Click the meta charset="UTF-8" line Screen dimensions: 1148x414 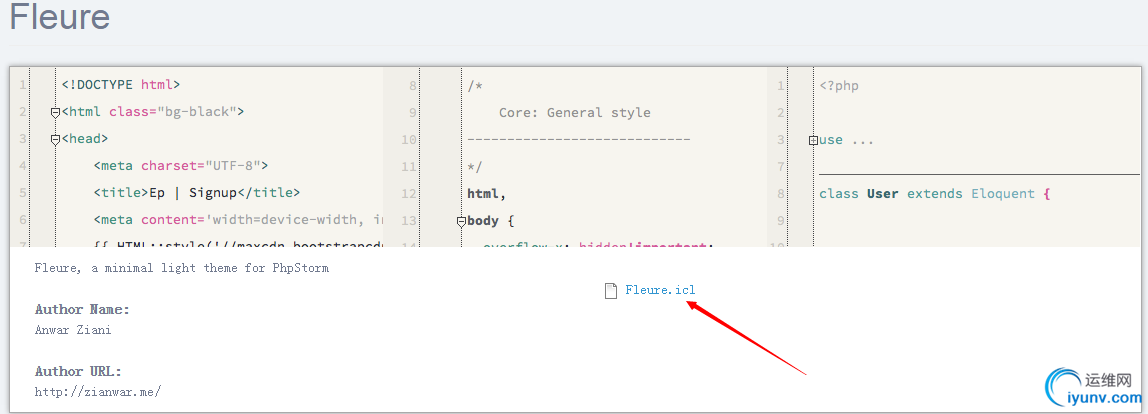[181, 166]
